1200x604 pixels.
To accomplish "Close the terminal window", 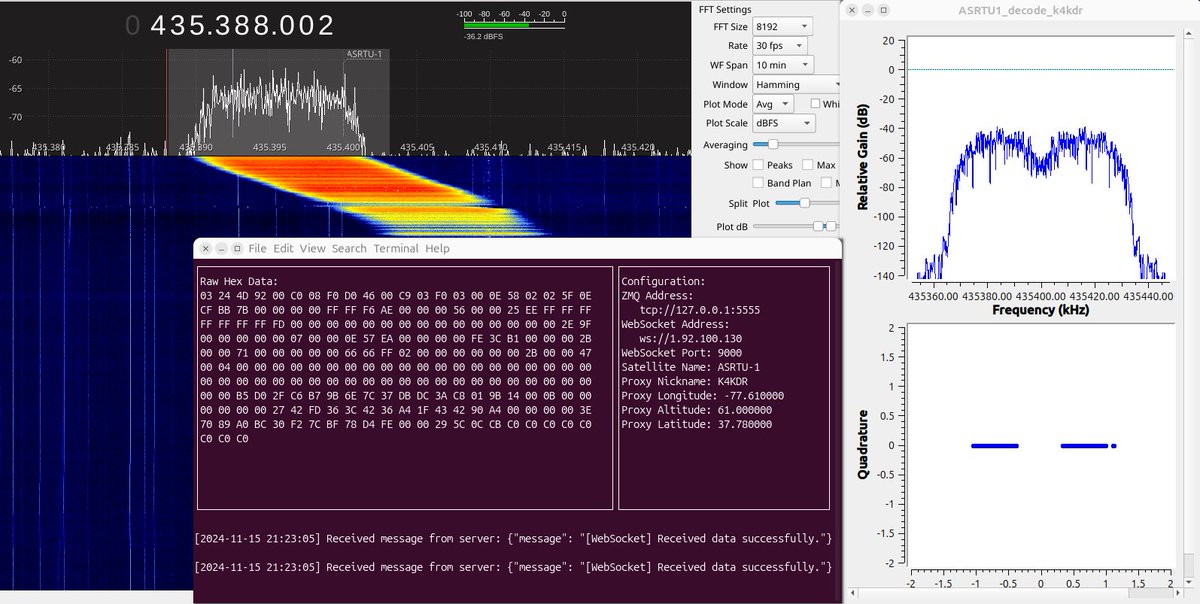I will tap(204, 248).
